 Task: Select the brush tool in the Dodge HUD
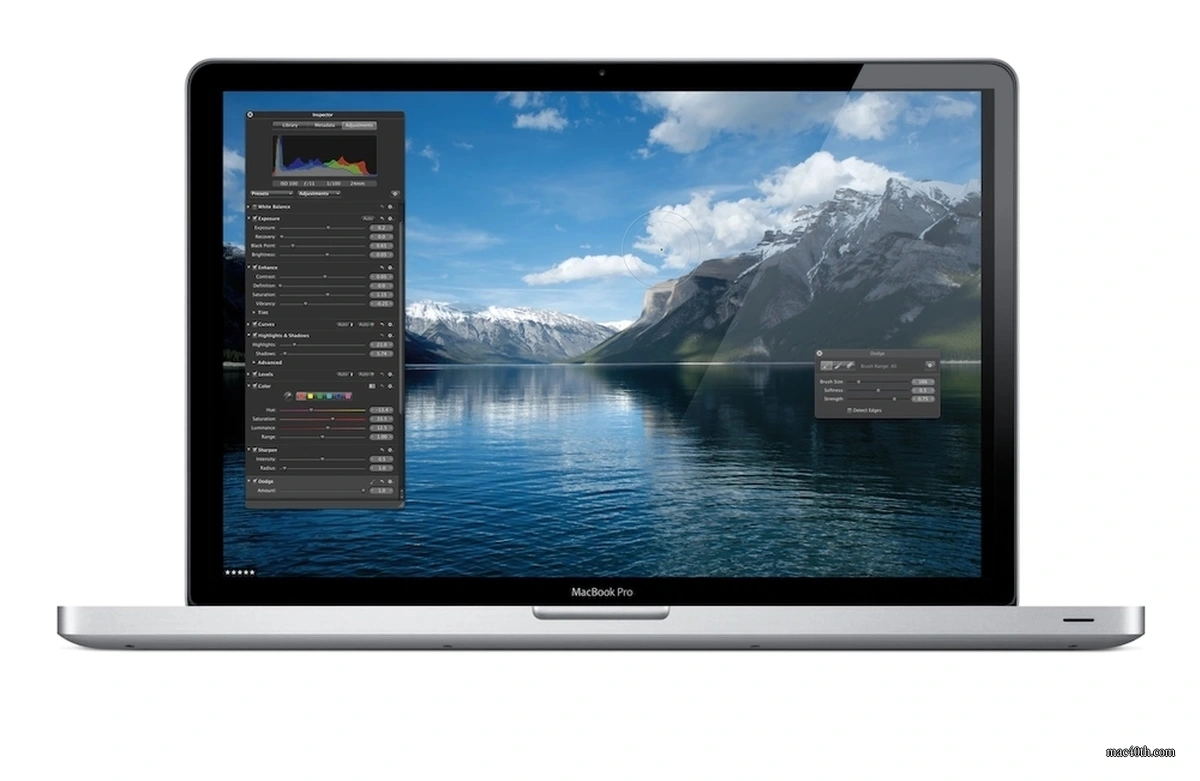[825, 365]
